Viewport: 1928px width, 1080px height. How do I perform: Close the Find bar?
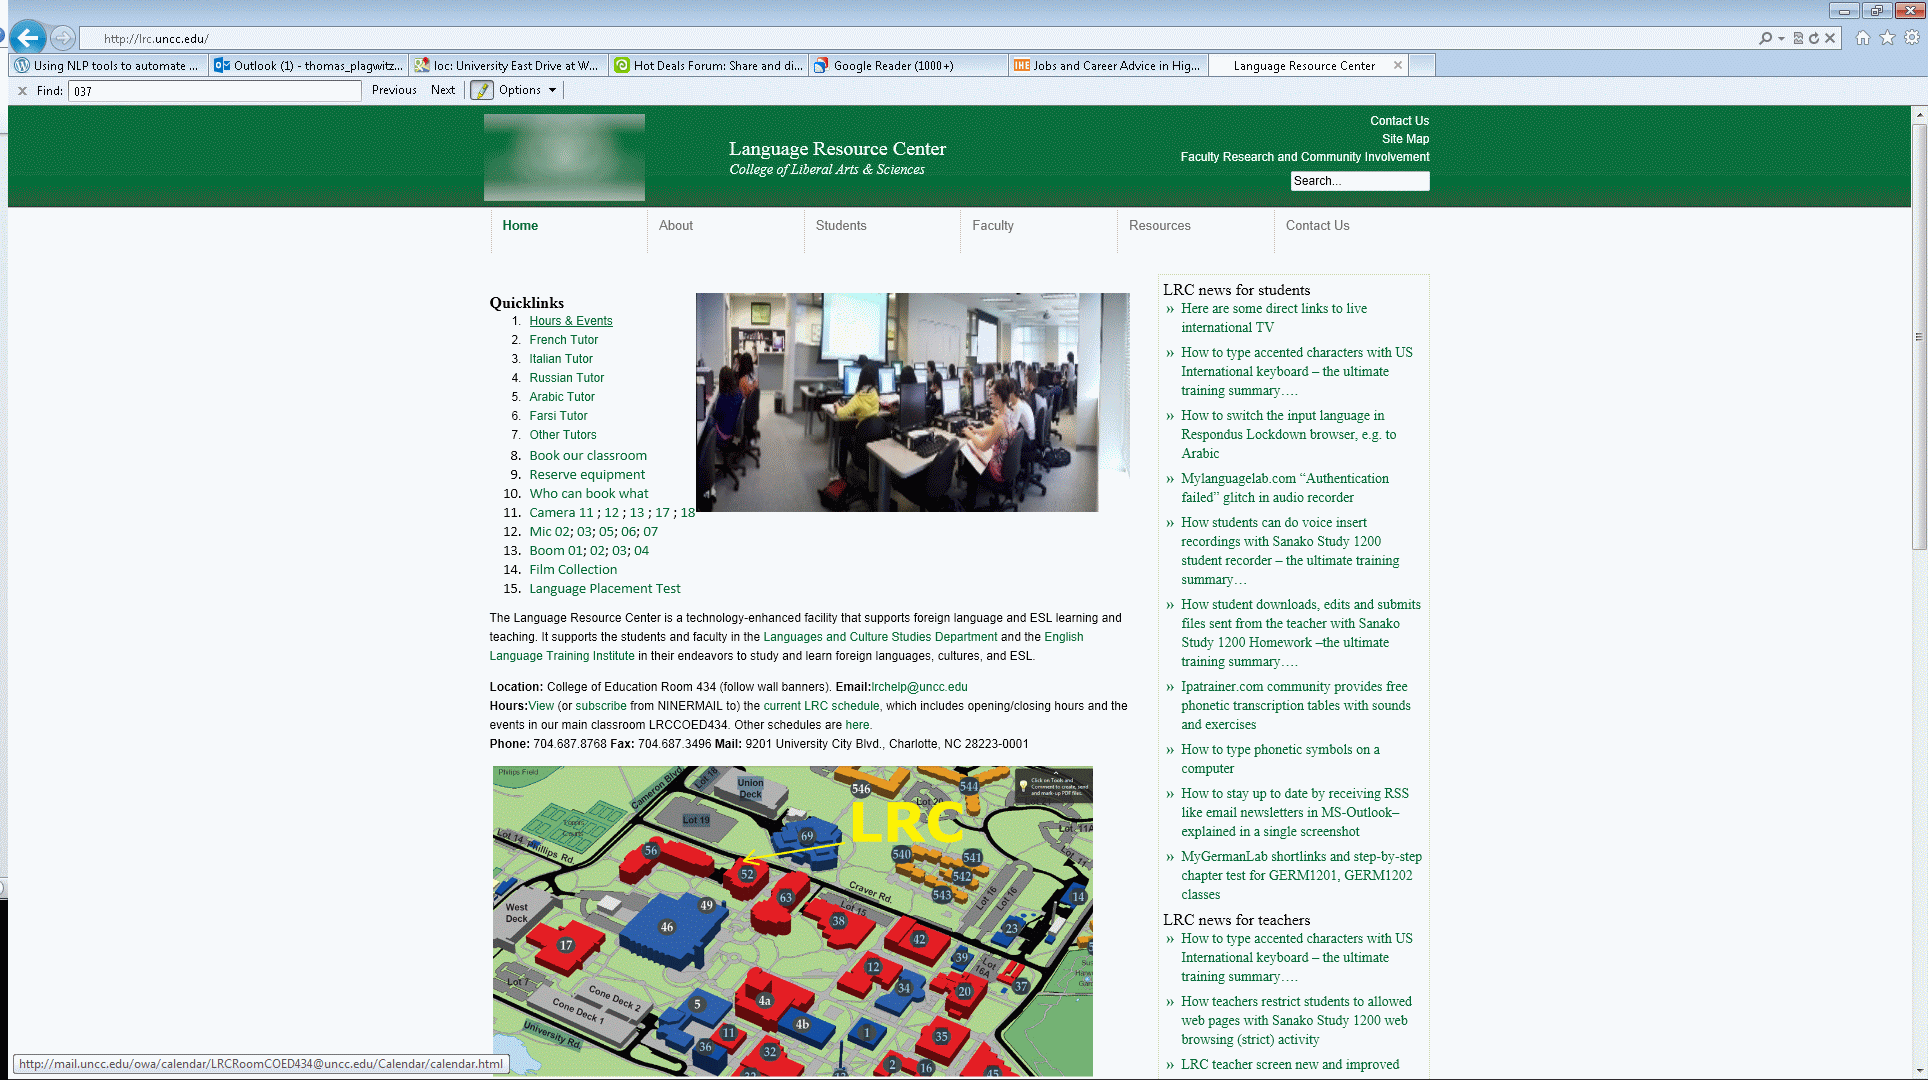(x=22, y=90)
